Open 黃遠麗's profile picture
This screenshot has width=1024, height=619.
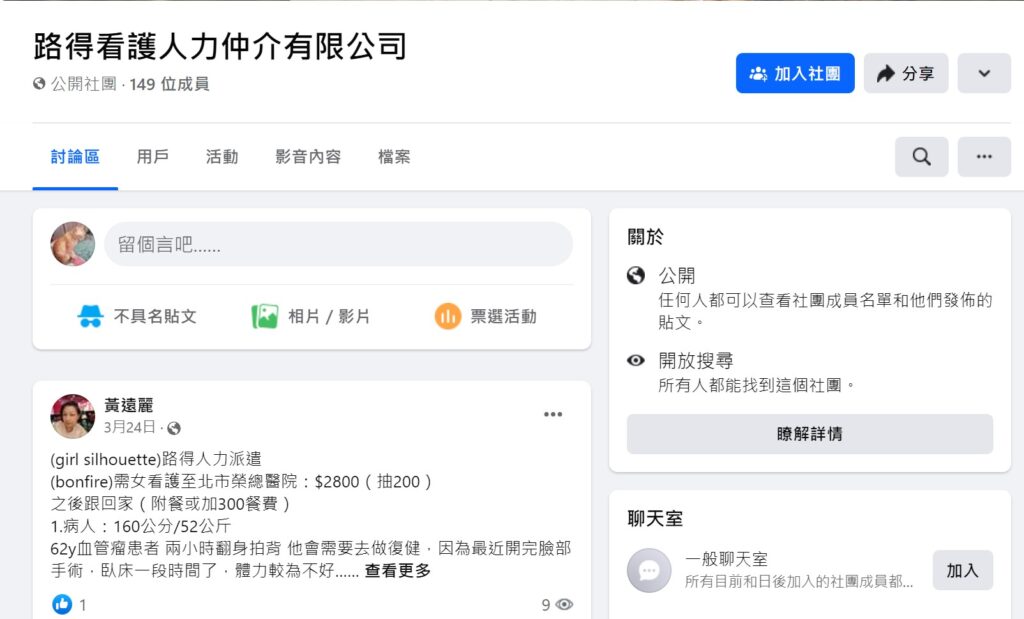(x=72, y=416)
